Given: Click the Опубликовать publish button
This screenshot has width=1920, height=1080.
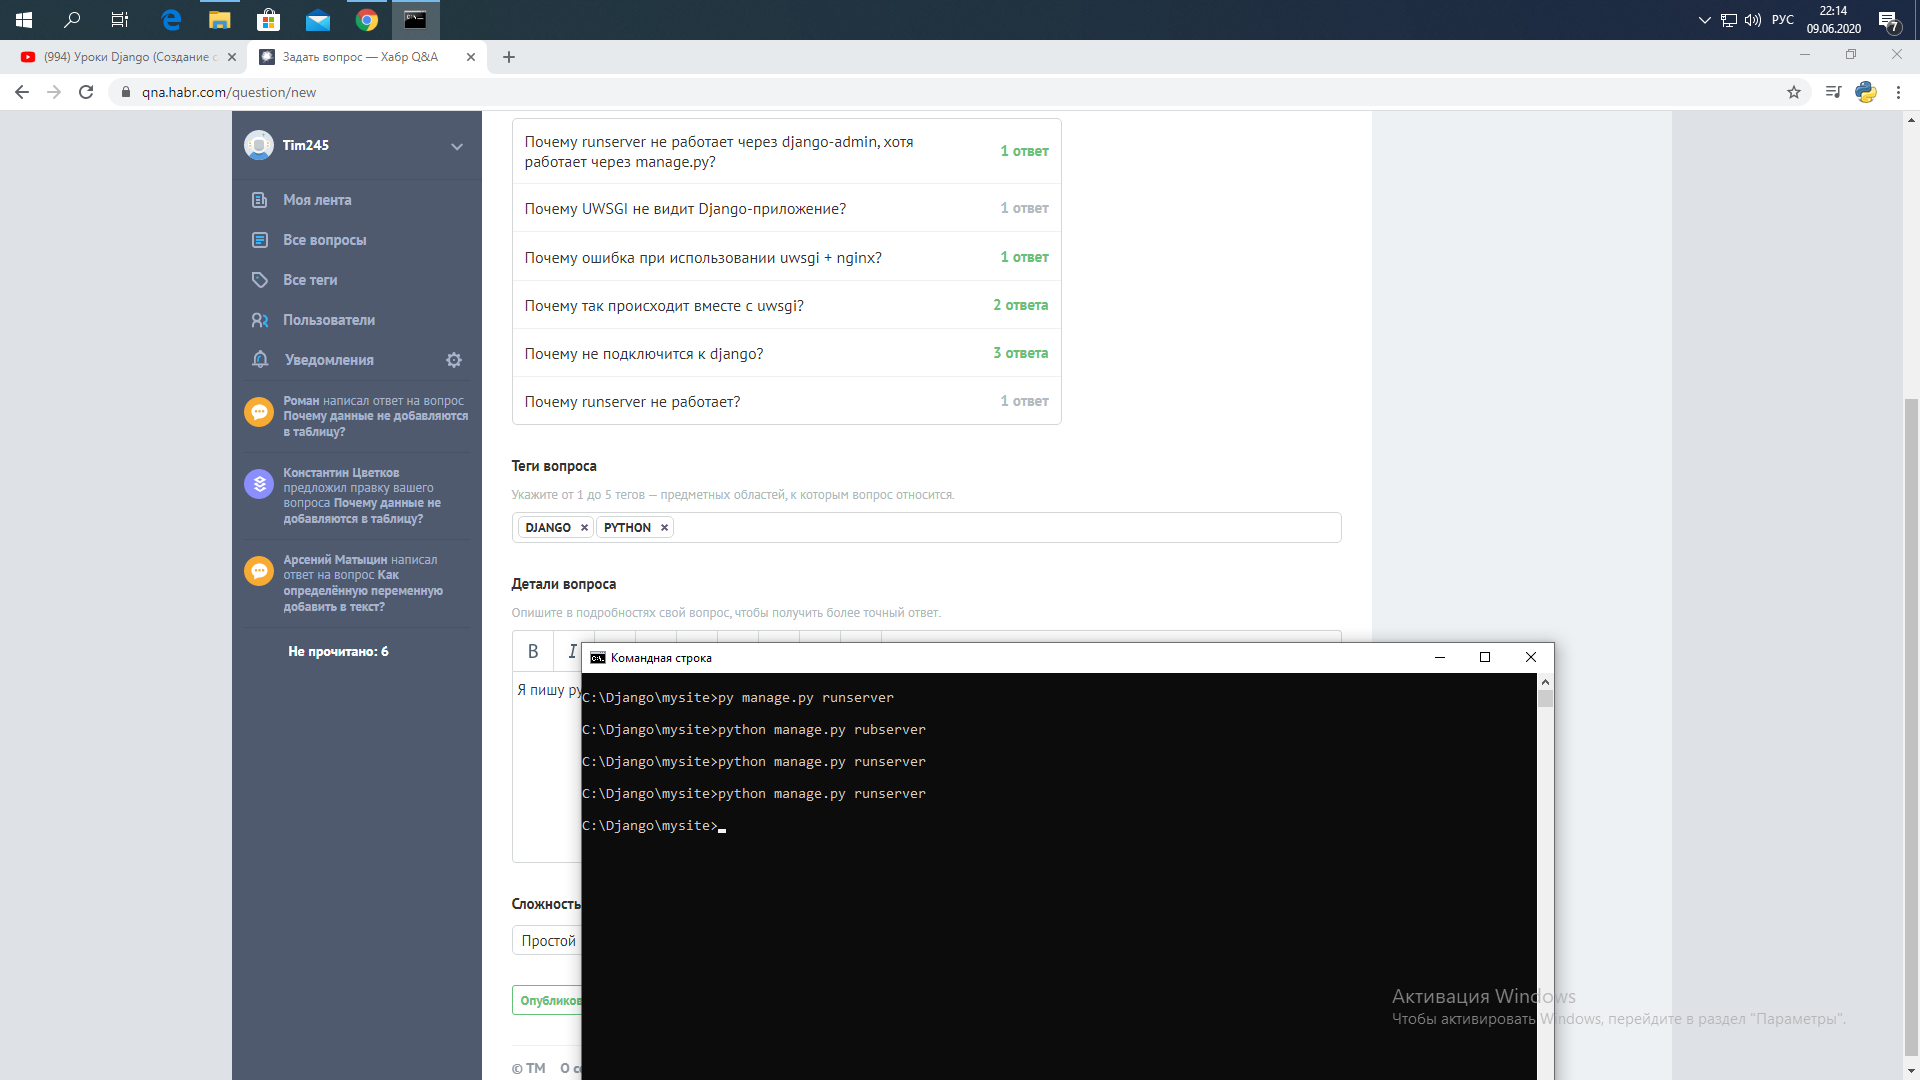Looking at the screenshot, I should pos(548,1001).
